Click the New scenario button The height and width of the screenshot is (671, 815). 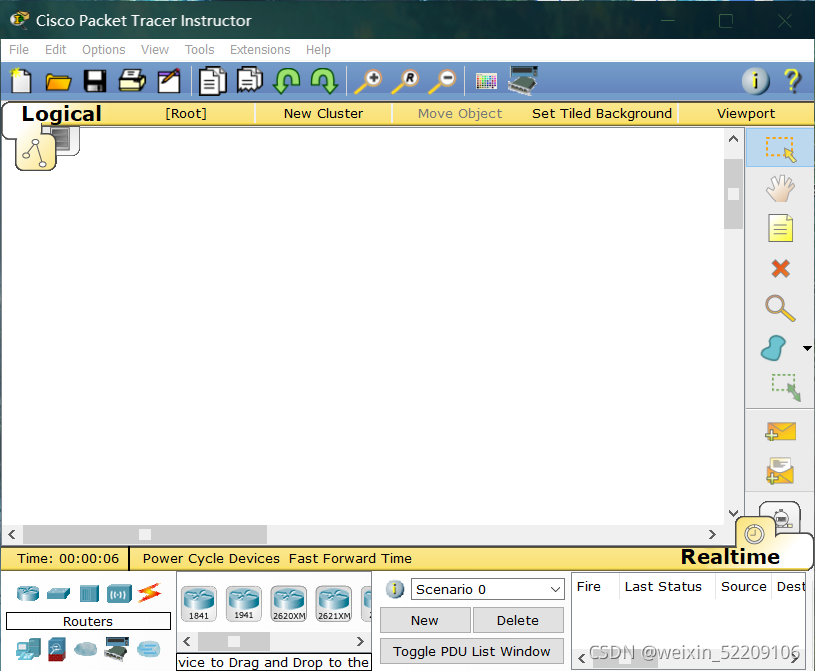(425, 620)
